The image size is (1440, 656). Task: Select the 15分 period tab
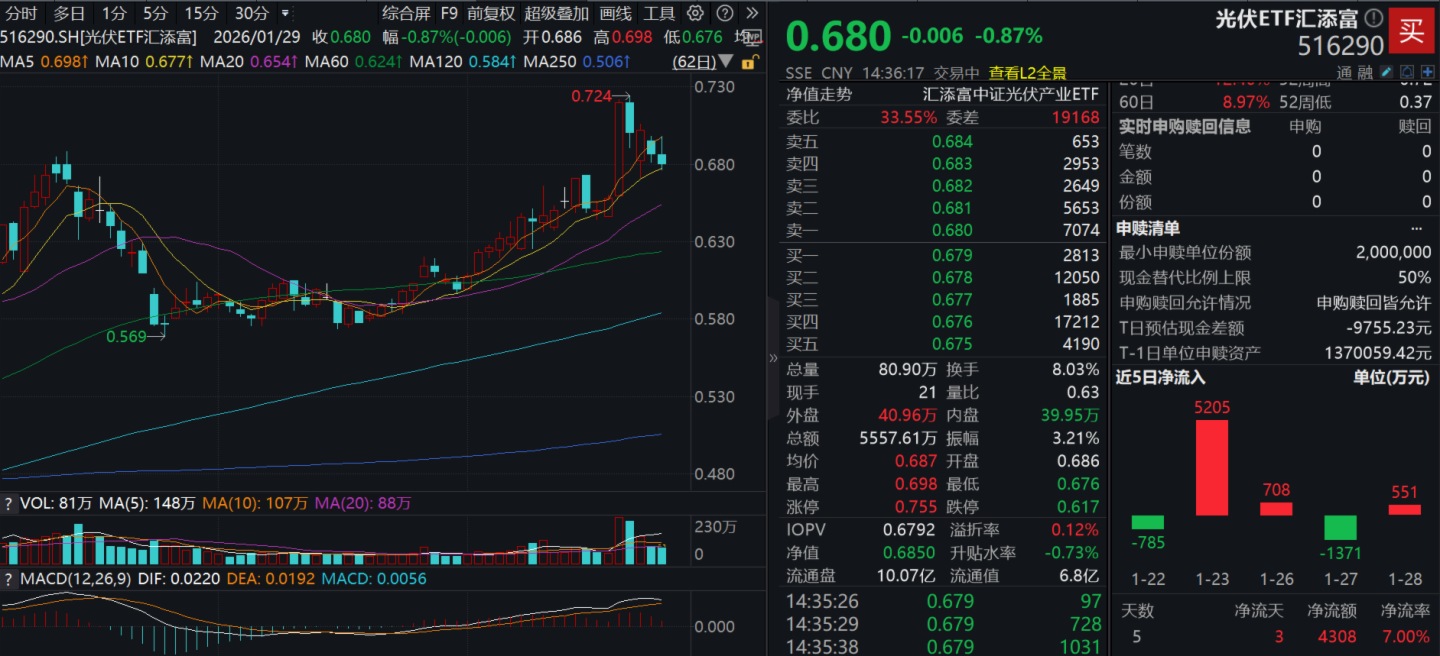201,13
